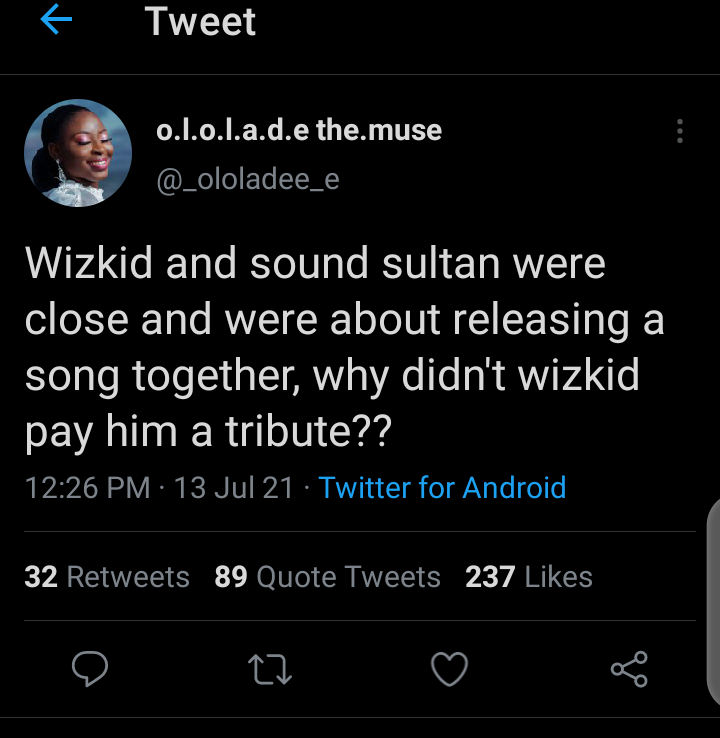View the 32 Retweets list
Viewport: 720px width, 738px height.
coord(107,577)
